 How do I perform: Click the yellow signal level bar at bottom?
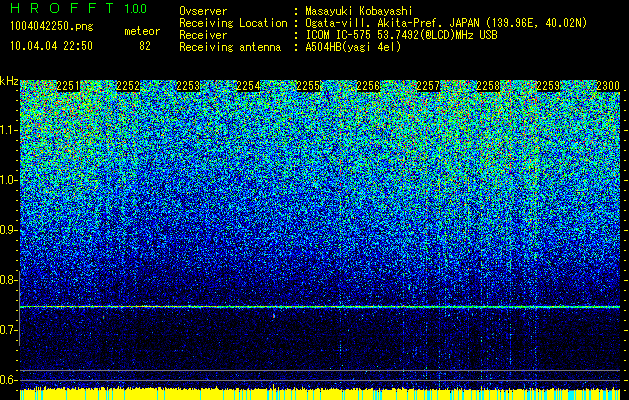(320, 394)
